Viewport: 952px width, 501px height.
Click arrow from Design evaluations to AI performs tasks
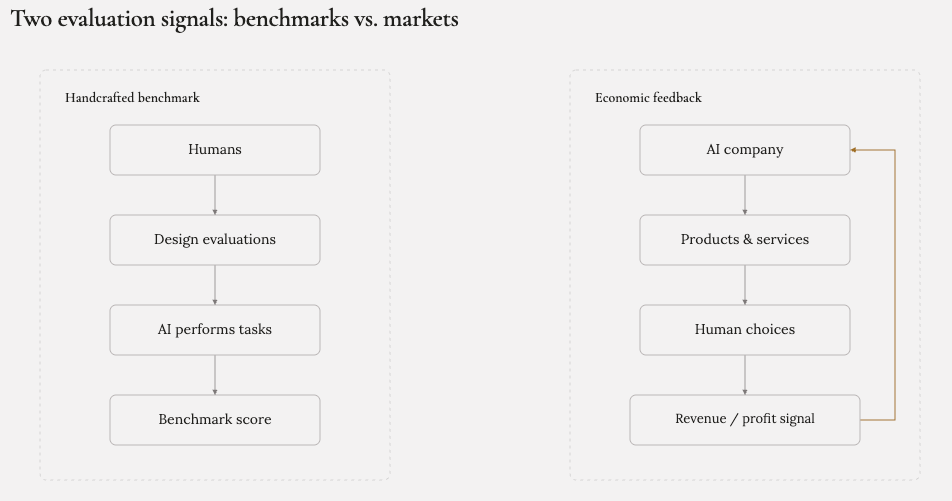215,285
